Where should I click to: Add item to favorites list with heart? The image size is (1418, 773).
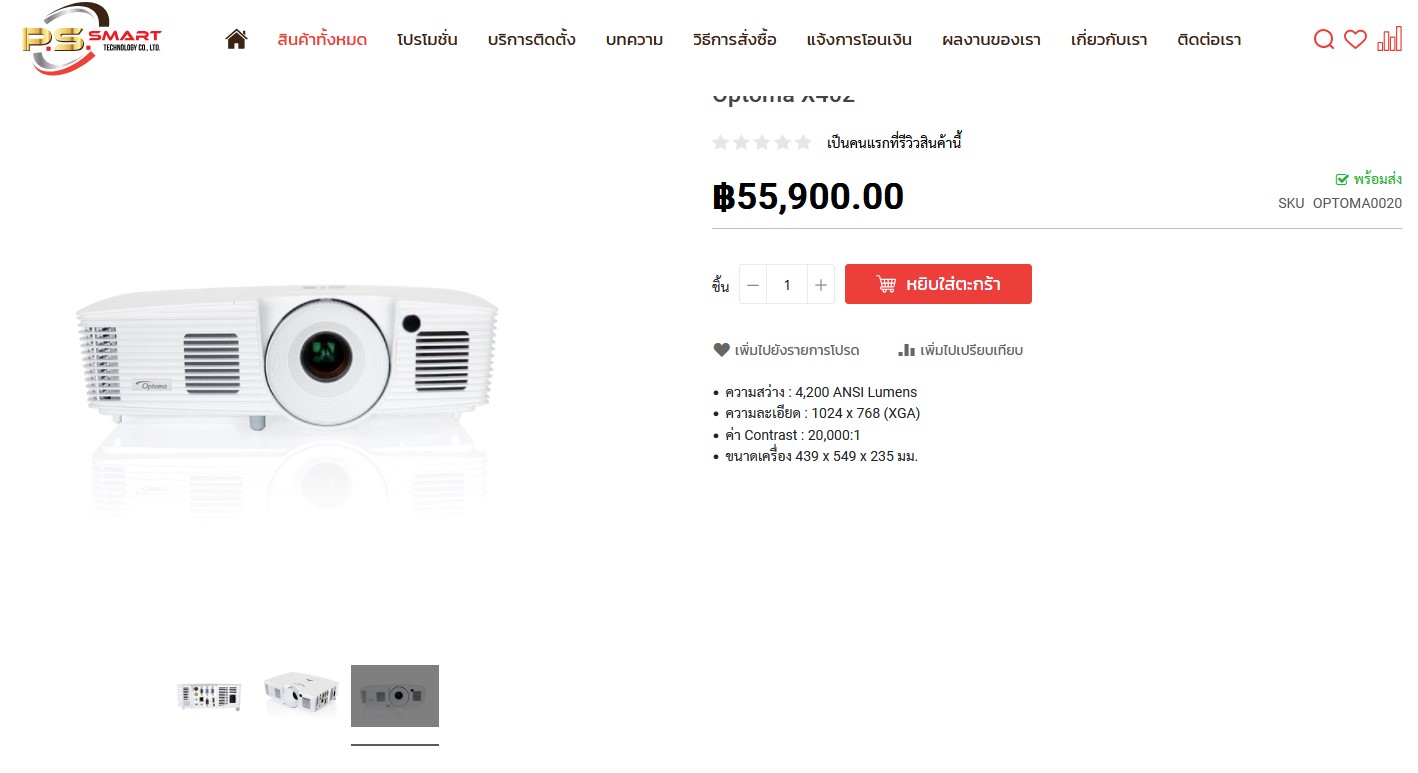[786, 350]
